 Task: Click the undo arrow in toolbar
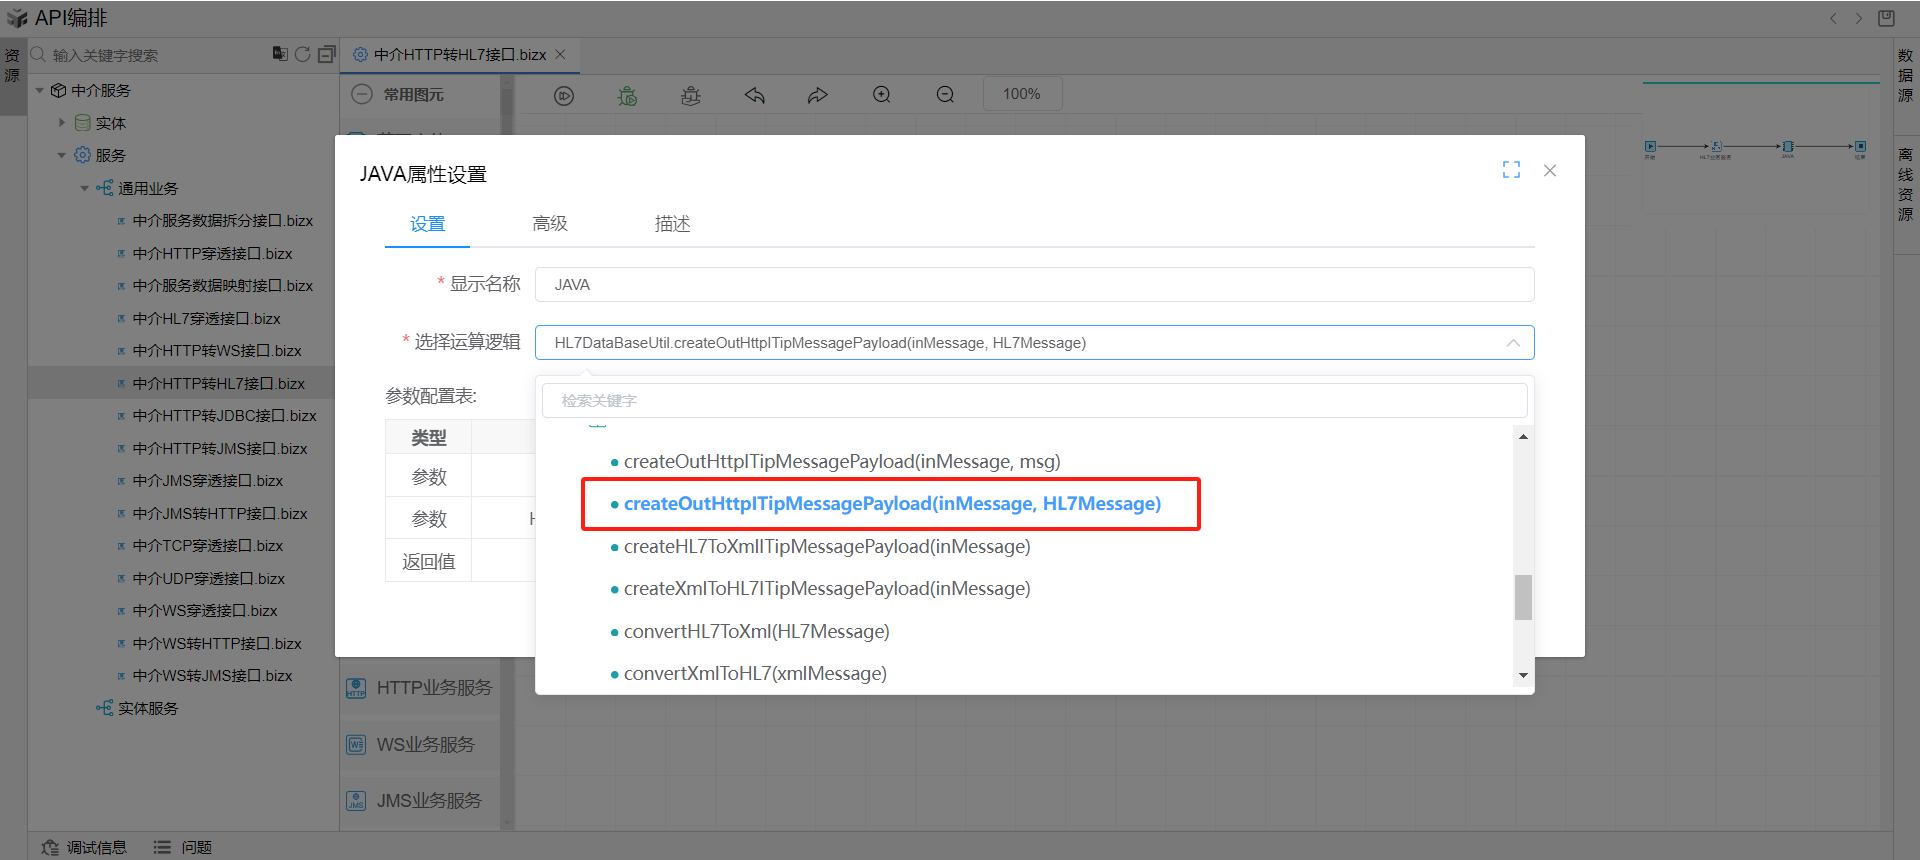pyautogui.click(x=754, y=95)
